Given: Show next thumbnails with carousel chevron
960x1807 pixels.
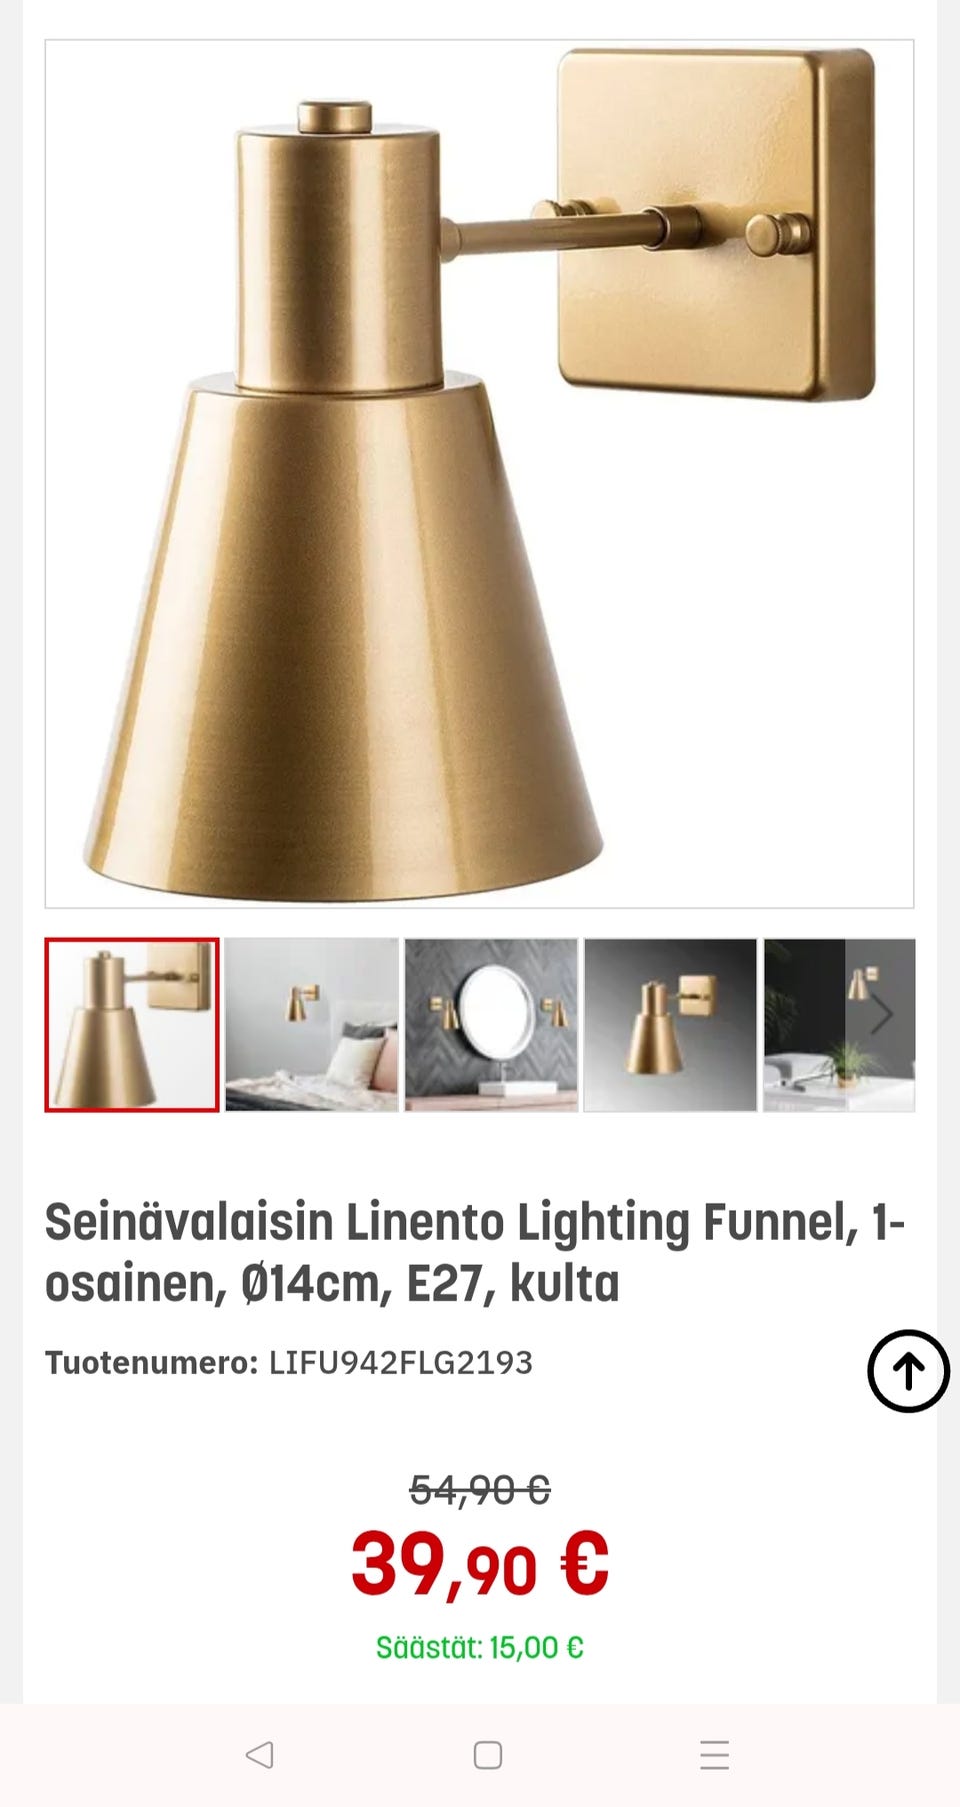Looking at the screenshot, I should point(880,1015).
